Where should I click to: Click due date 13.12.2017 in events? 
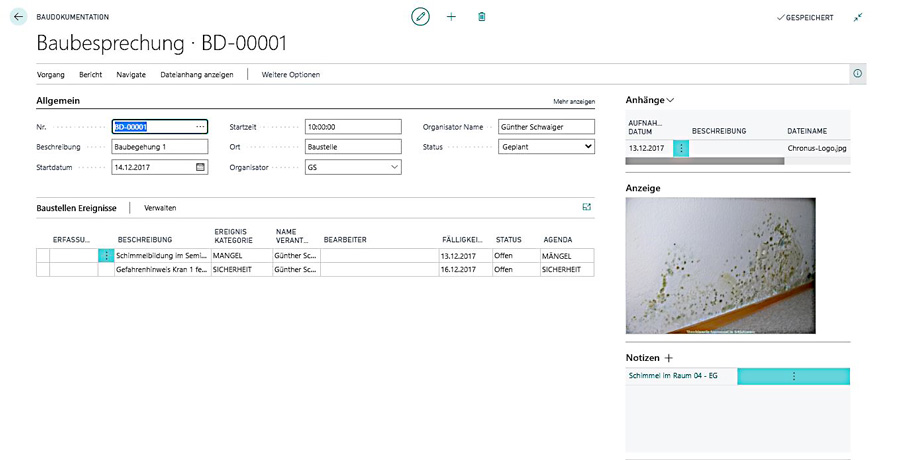pos(465,256)
